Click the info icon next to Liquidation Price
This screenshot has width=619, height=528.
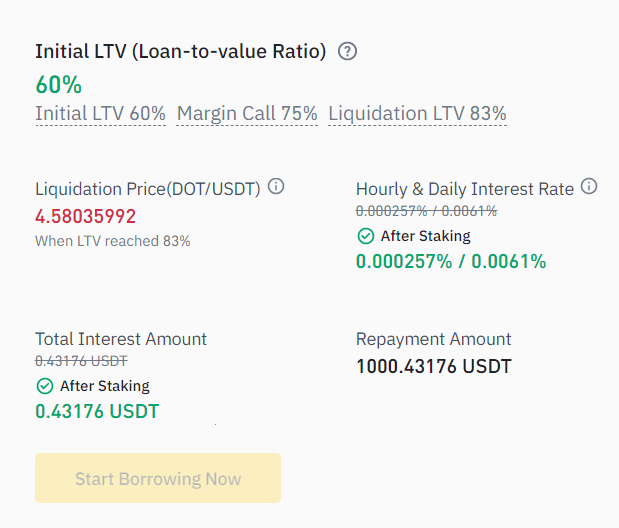(x=277, y=186)
